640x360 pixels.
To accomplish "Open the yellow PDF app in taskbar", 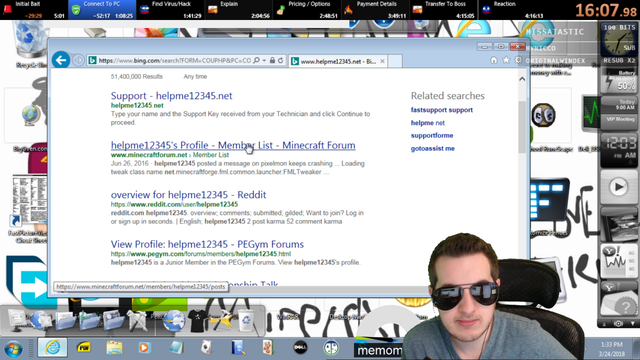I will (x=84, y=348).
